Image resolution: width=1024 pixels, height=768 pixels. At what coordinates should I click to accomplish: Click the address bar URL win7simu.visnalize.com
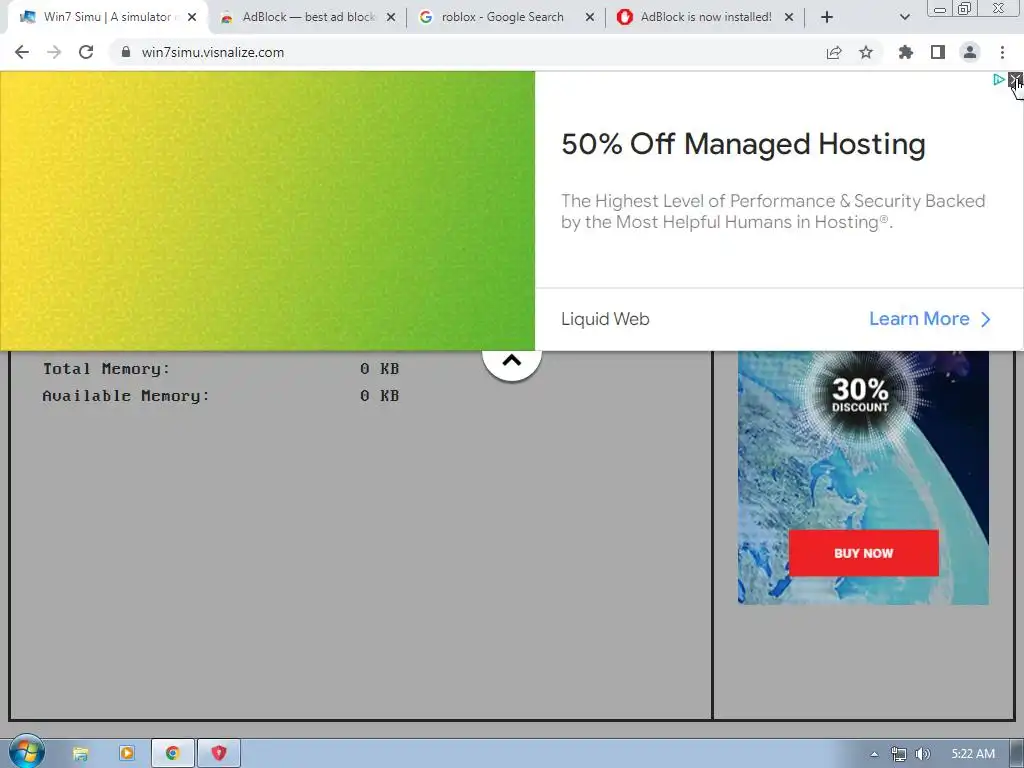(x=213, y=52)
